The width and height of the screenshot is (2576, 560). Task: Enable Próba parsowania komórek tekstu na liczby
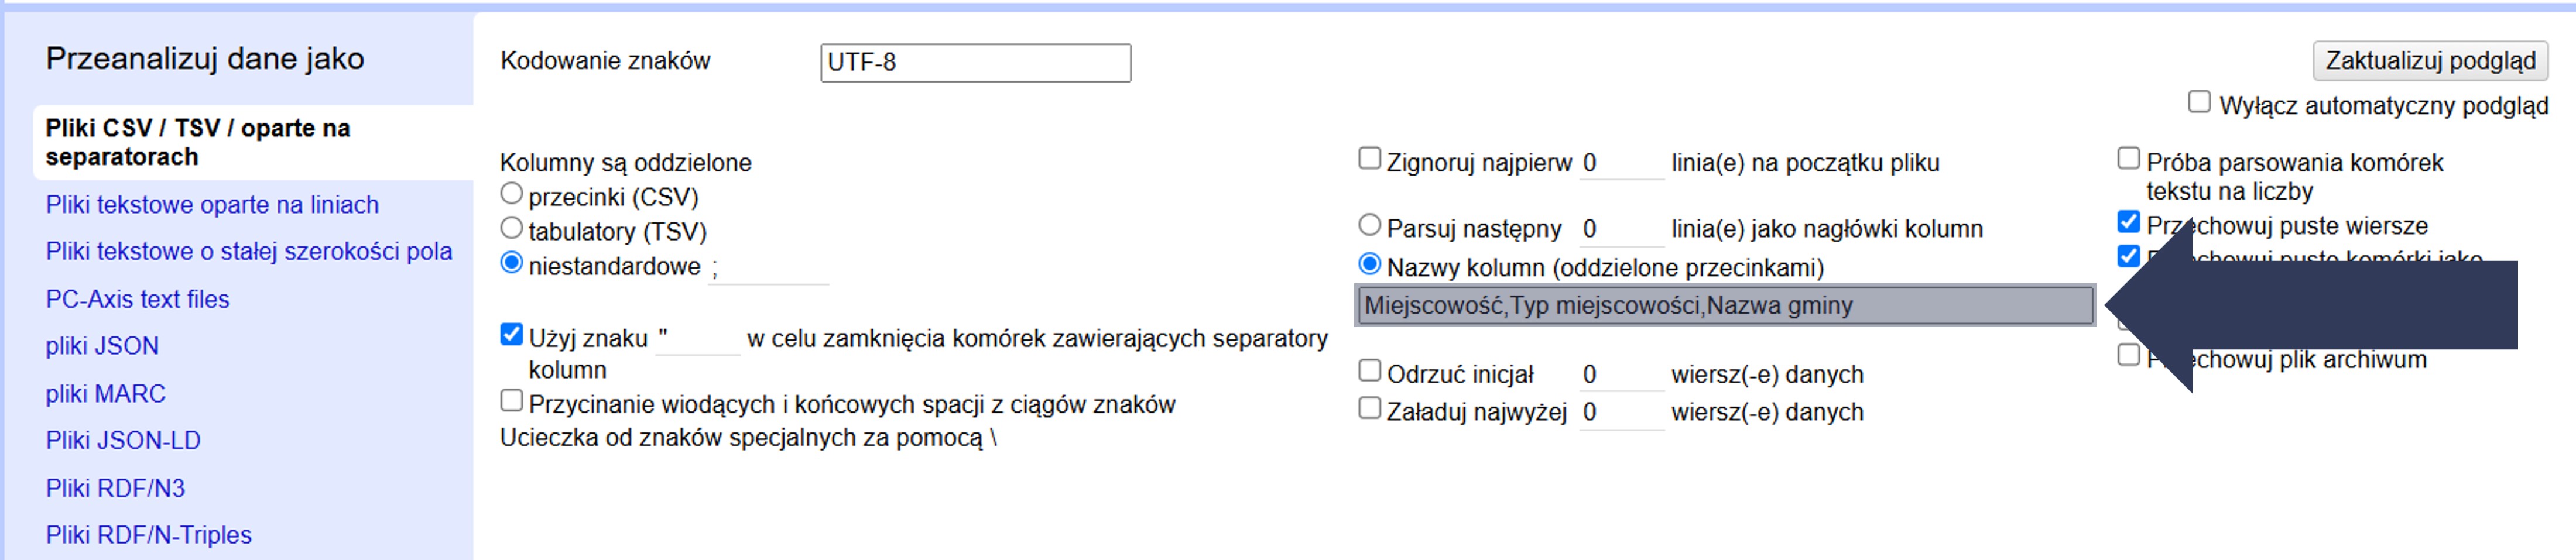pyautogui.click(x=2128, y=159)
